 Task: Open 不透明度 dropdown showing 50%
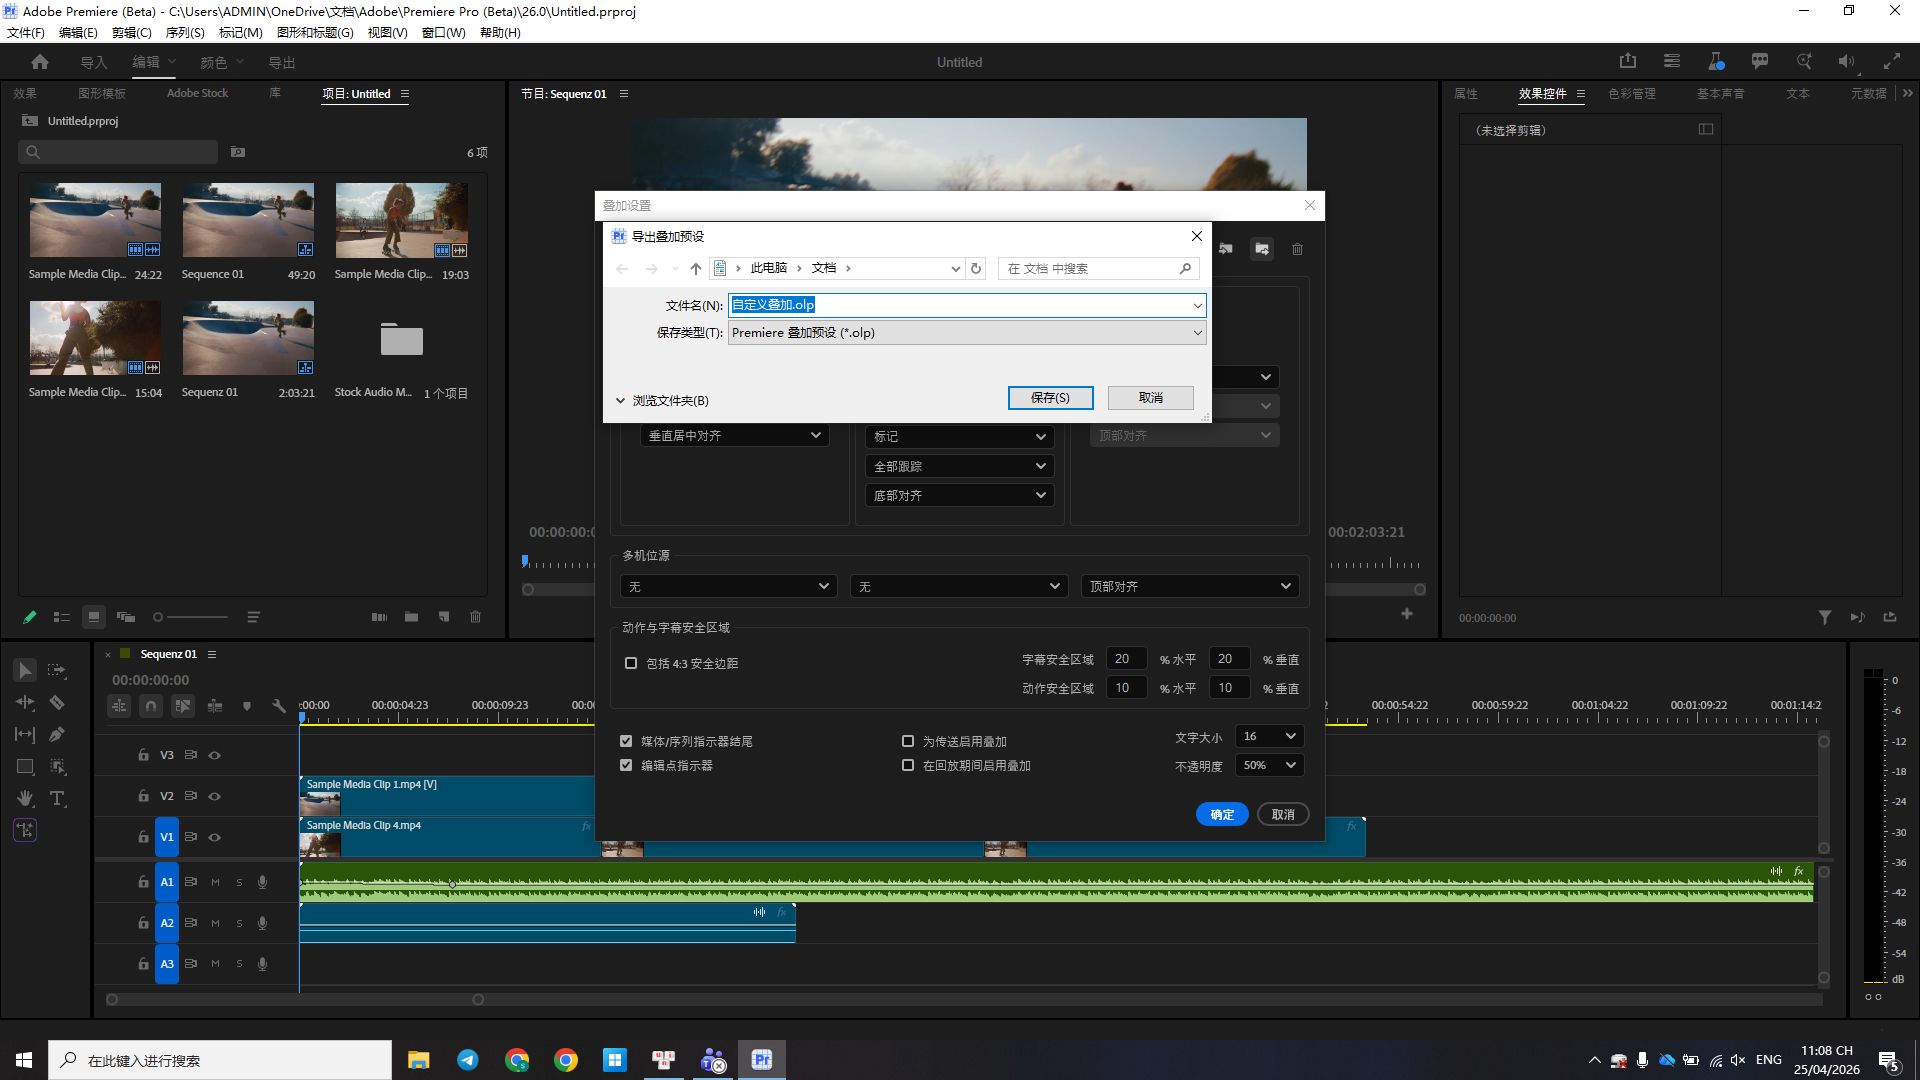coord(1269,766)
